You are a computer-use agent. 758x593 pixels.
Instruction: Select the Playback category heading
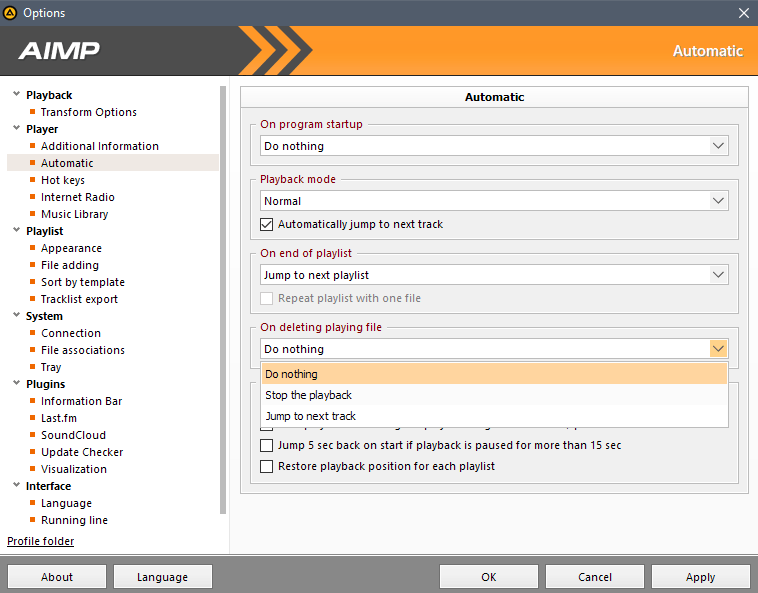coord(49,95)
